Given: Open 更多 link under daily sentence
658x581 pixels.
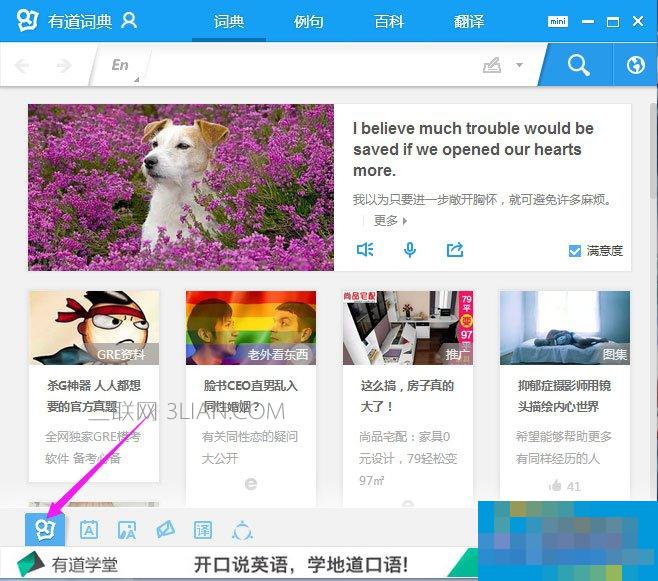Looking at the screenshot, I should click(x=390, y=221).
